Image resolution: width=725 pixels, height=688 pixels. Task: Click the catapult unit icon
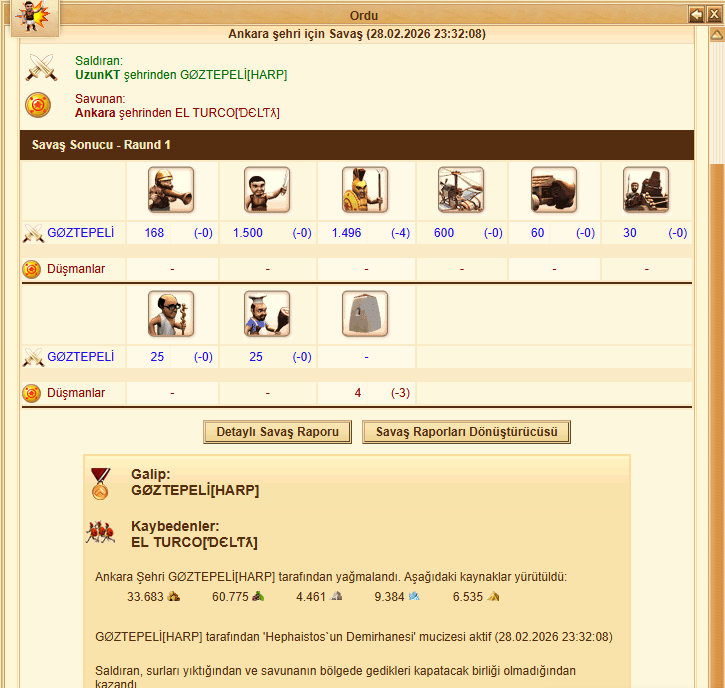tap(646, 190)
